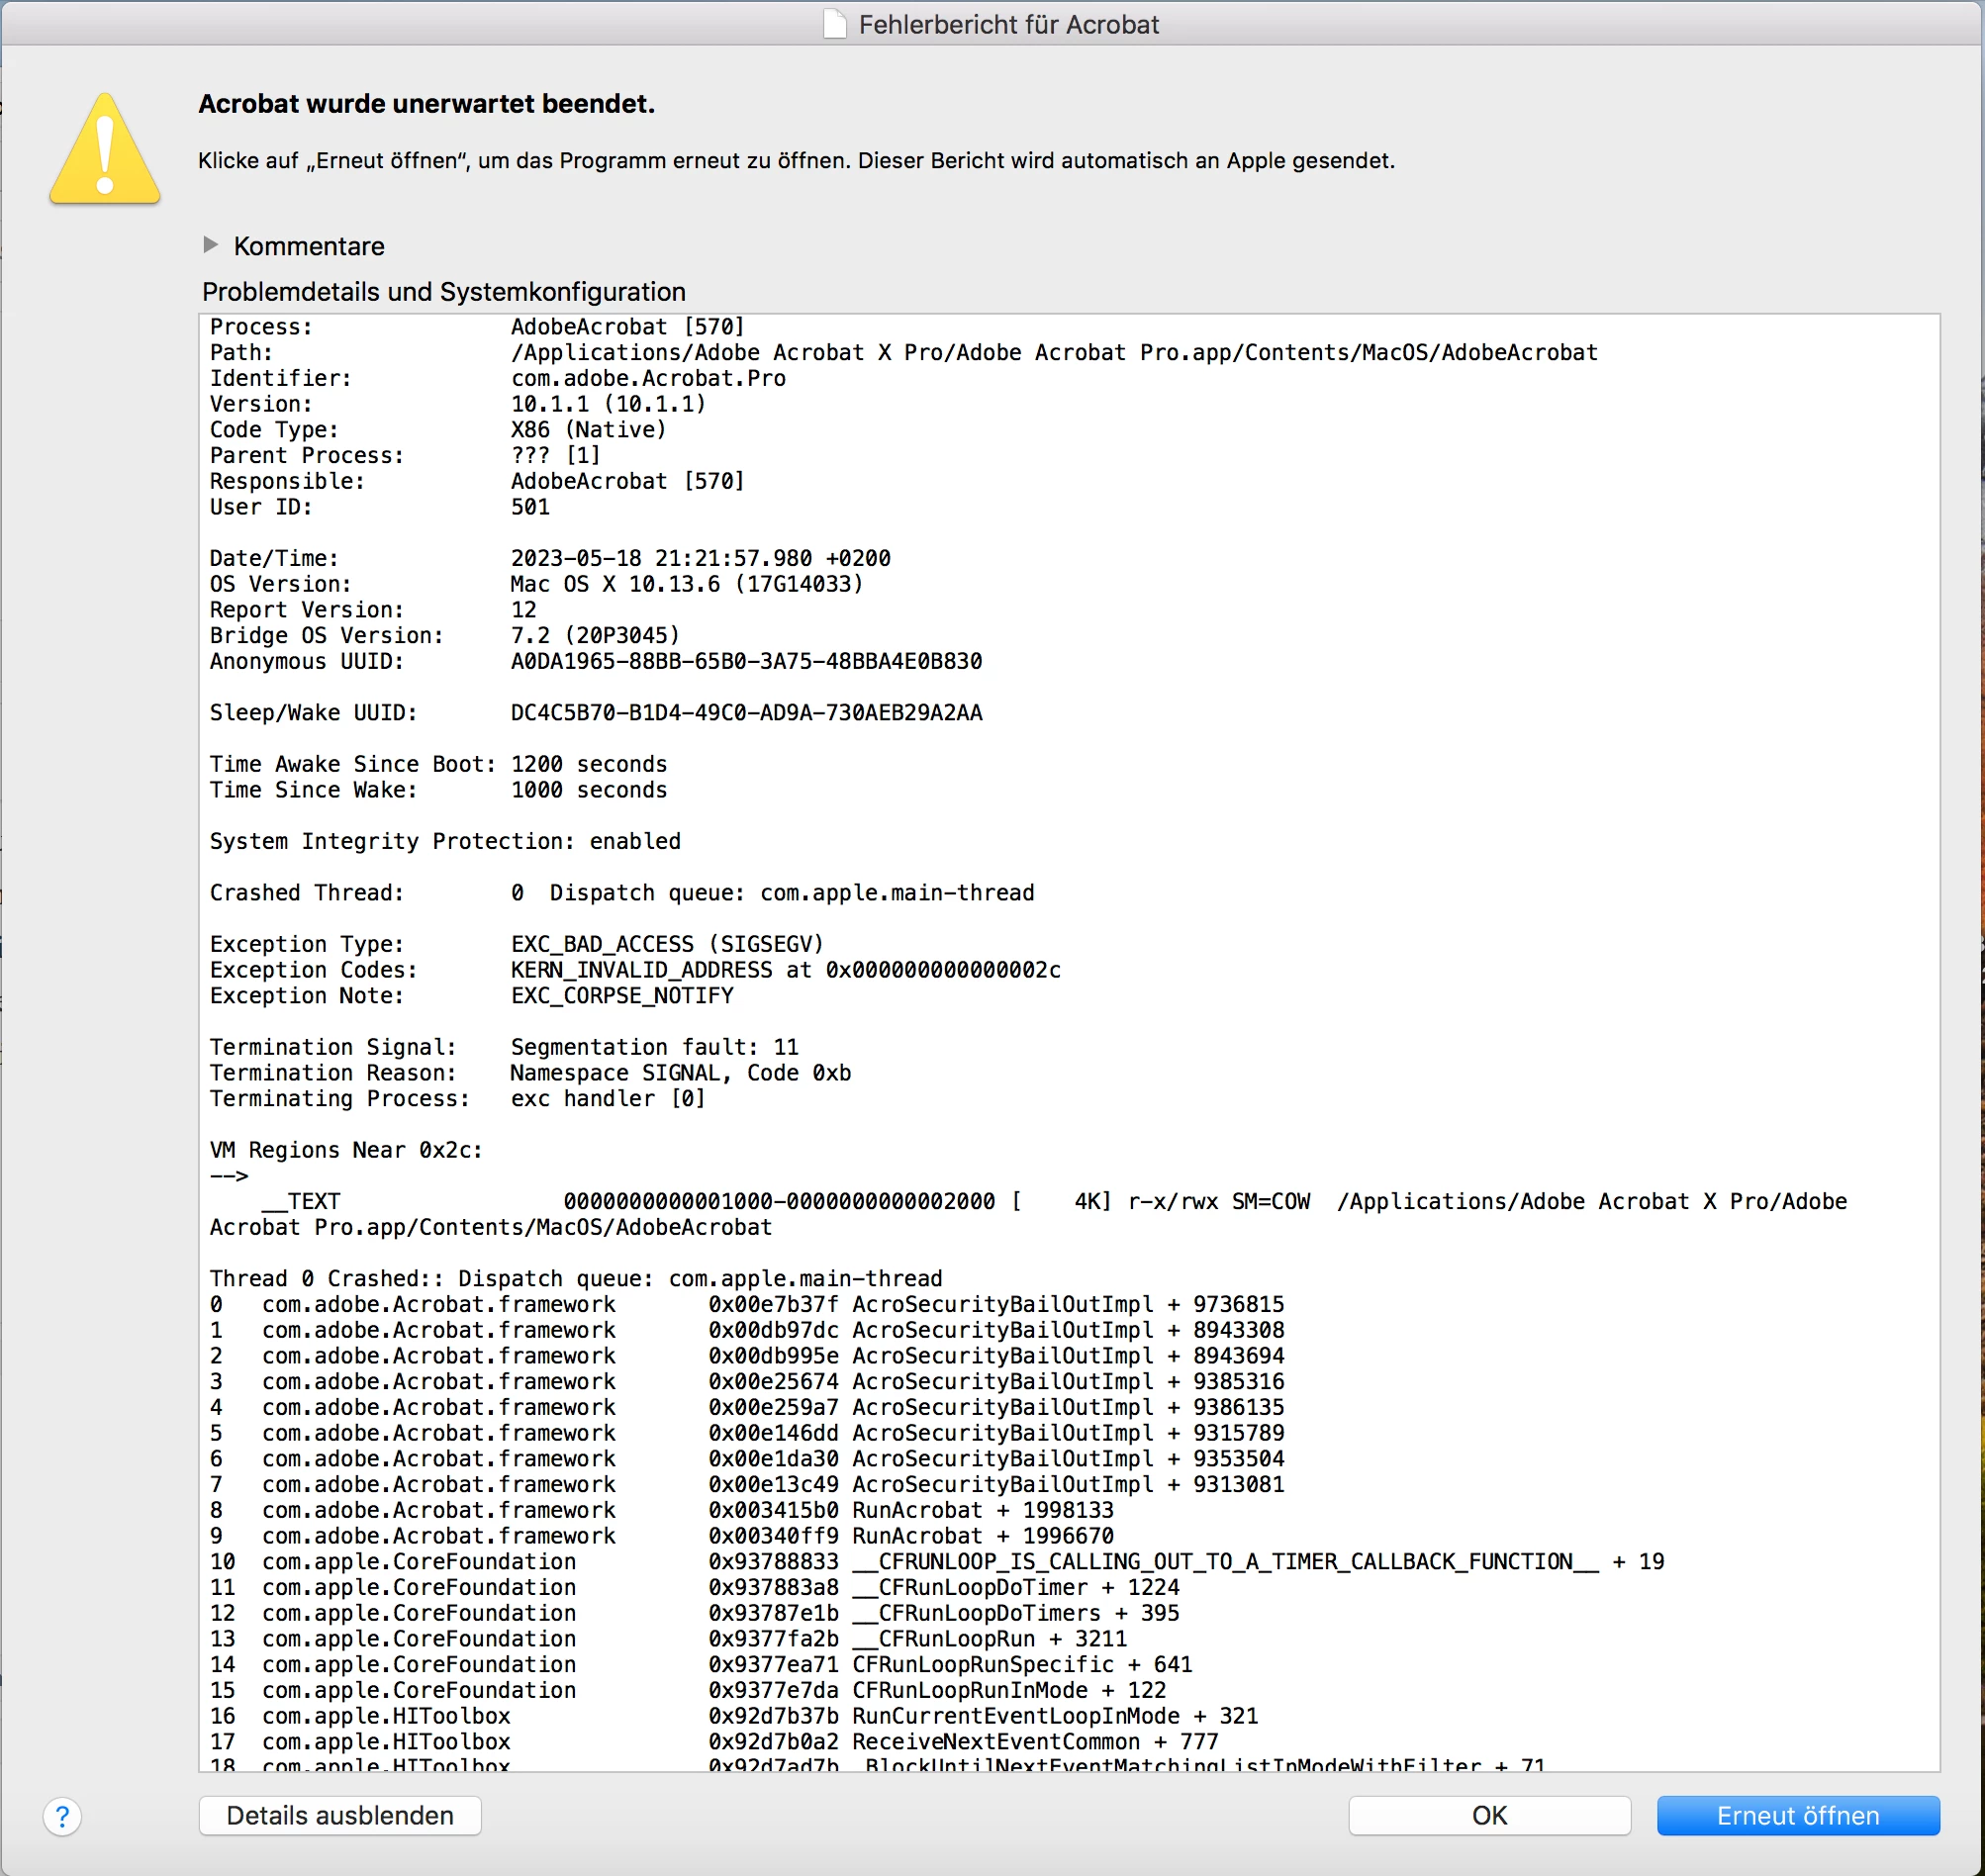
Task: Click the Erneut öffnen button
Action: (x=1797, y=1815)
